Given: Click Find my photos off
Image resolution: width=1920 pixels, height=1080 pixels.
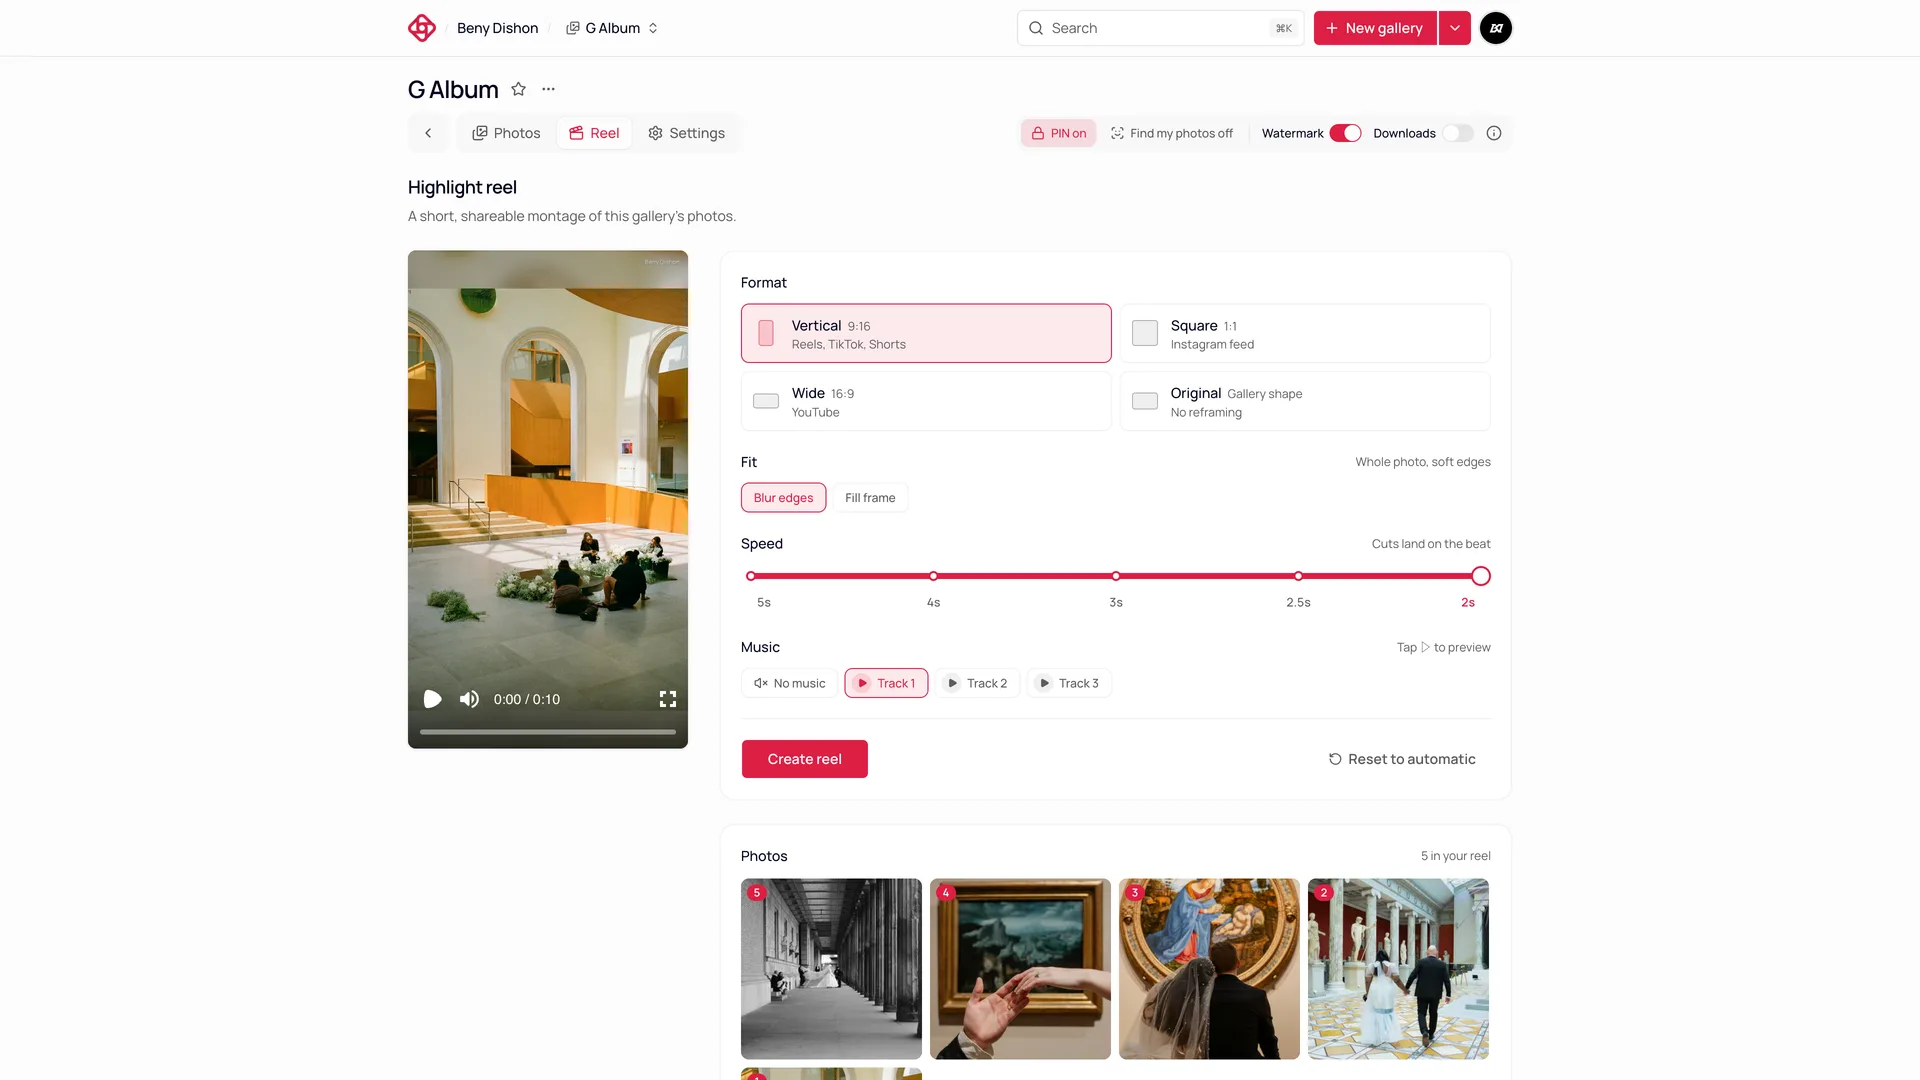Looking at the screenshot, I should (1172, 133).
